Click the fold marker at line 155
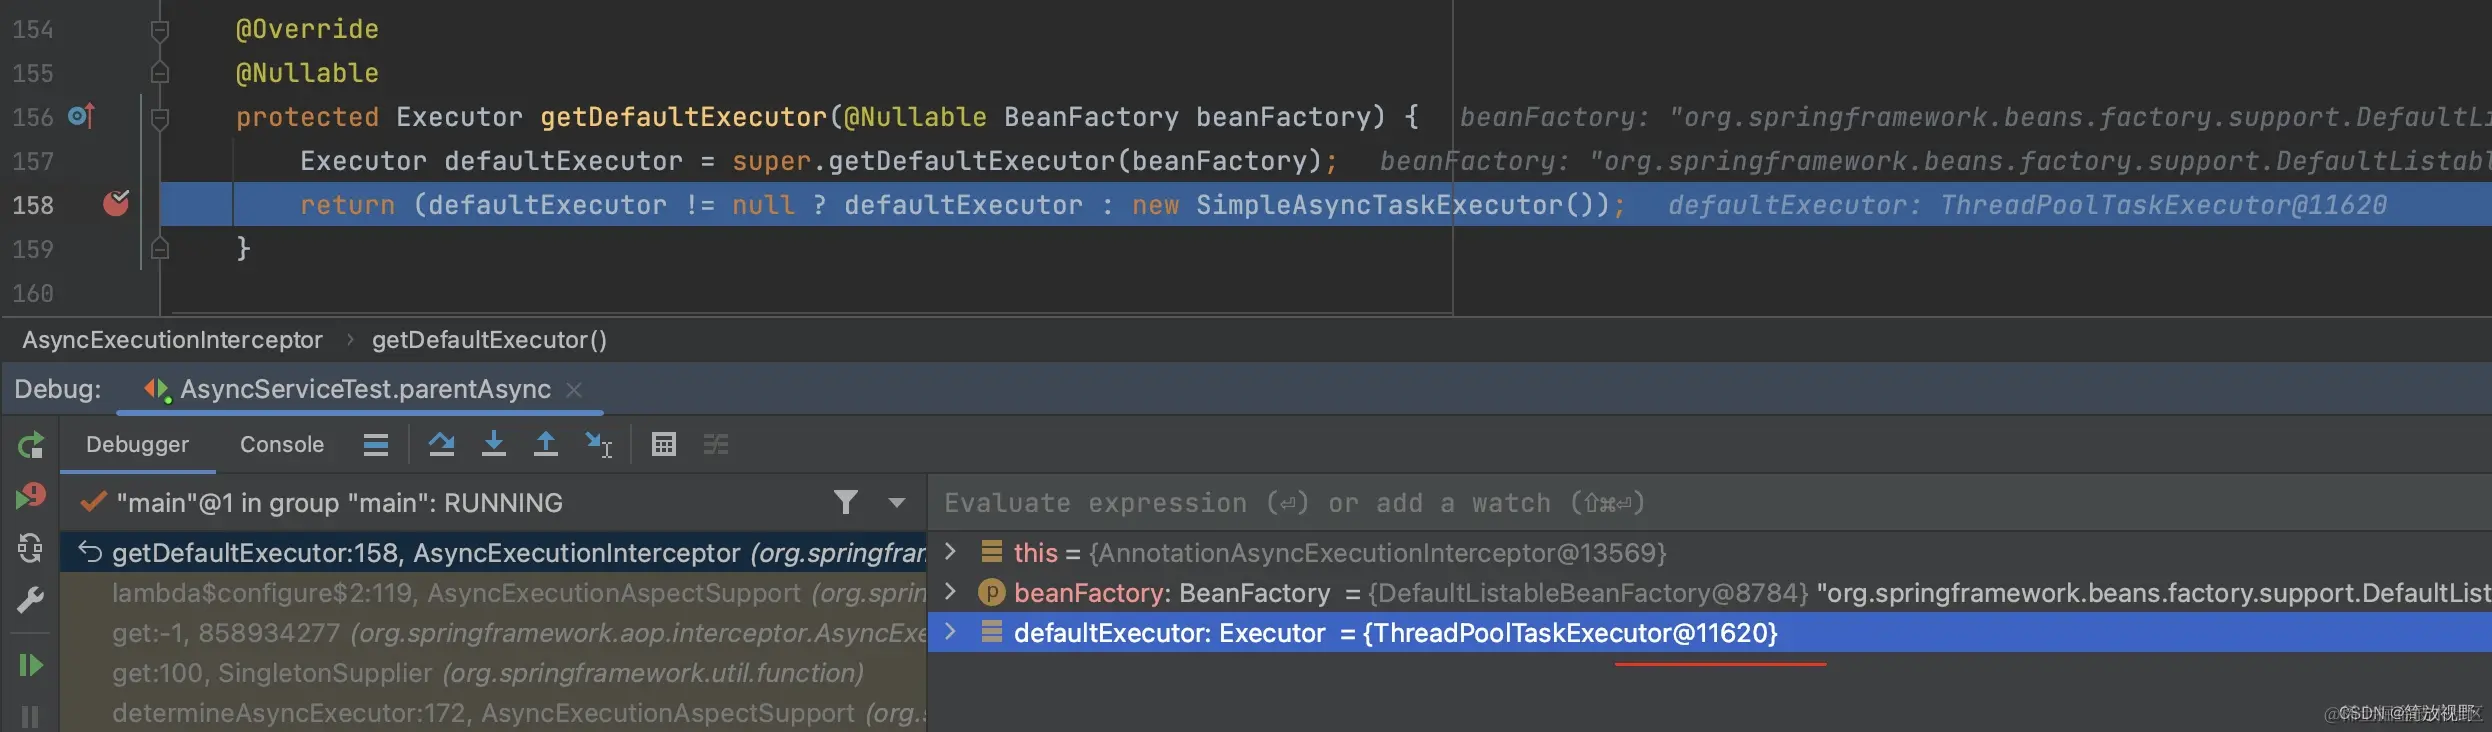This screenshot has width=2492, height=732. tap(159, 73)
